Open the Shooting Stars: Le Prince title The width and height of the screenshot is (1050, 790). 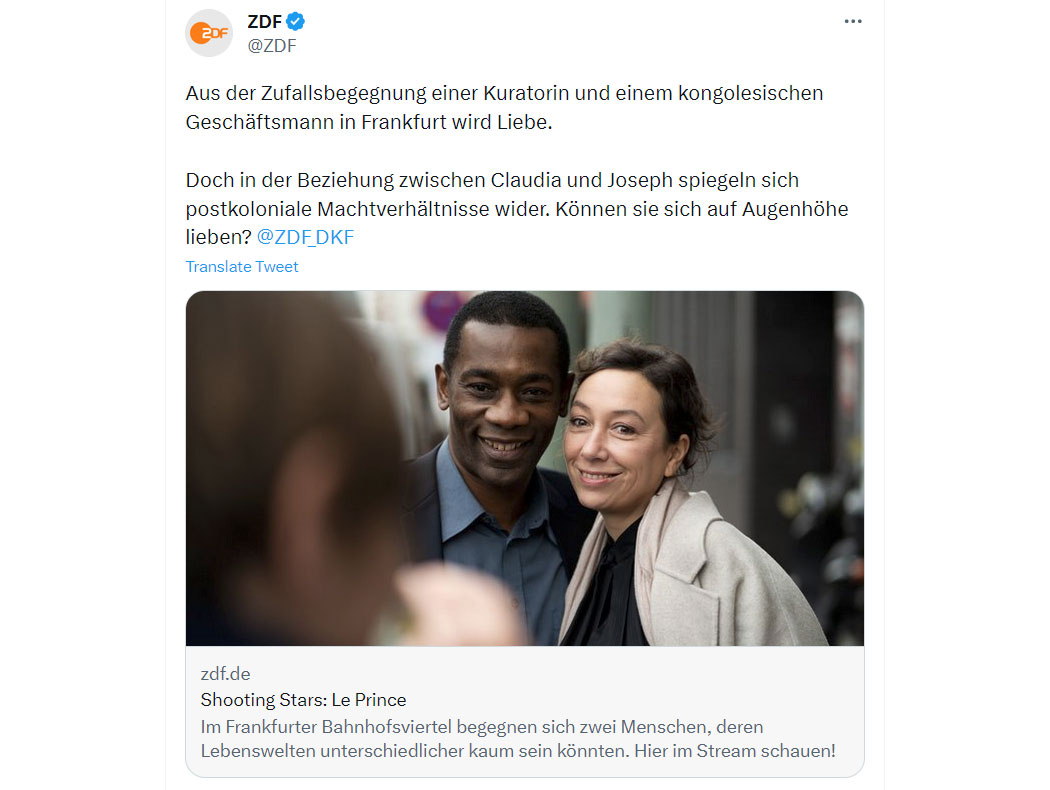[x=303, y=700]
